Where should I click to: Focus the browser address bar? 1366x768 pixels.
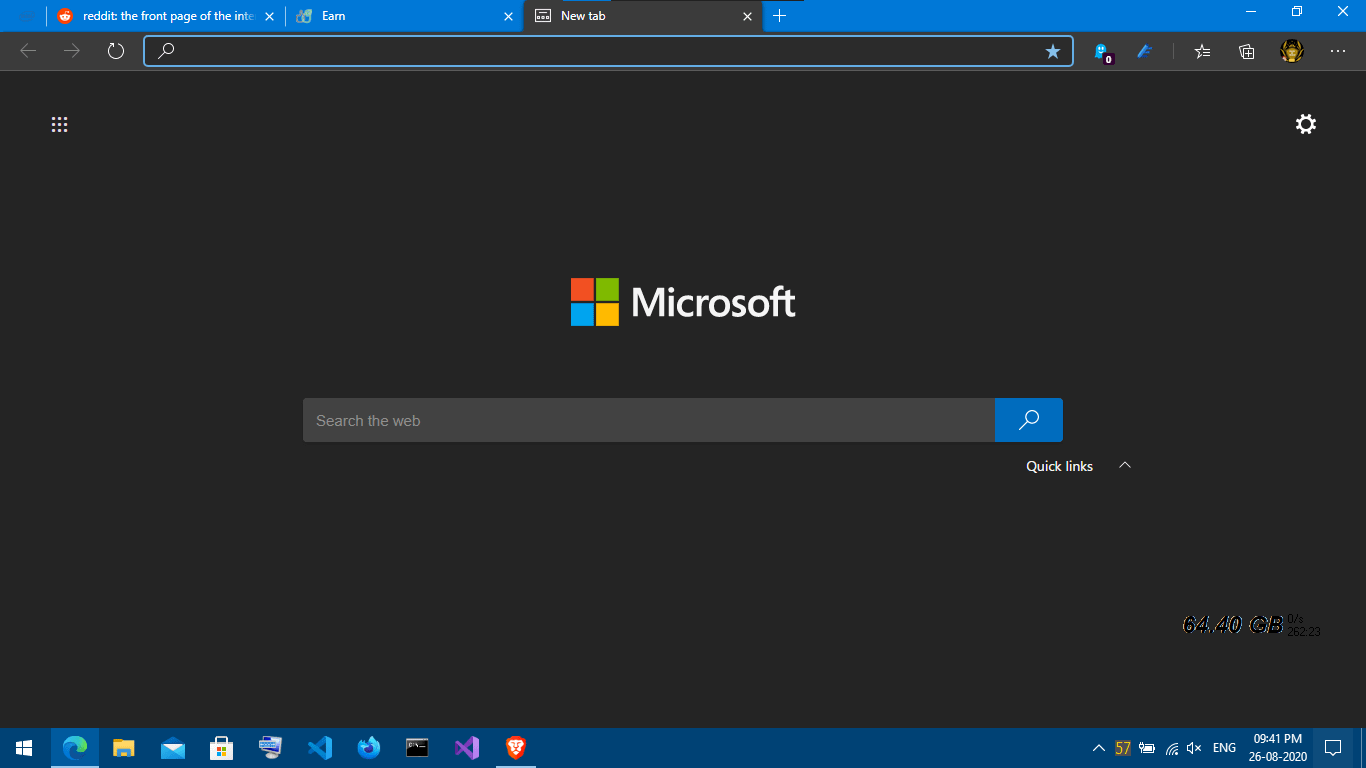pos(608,51)
